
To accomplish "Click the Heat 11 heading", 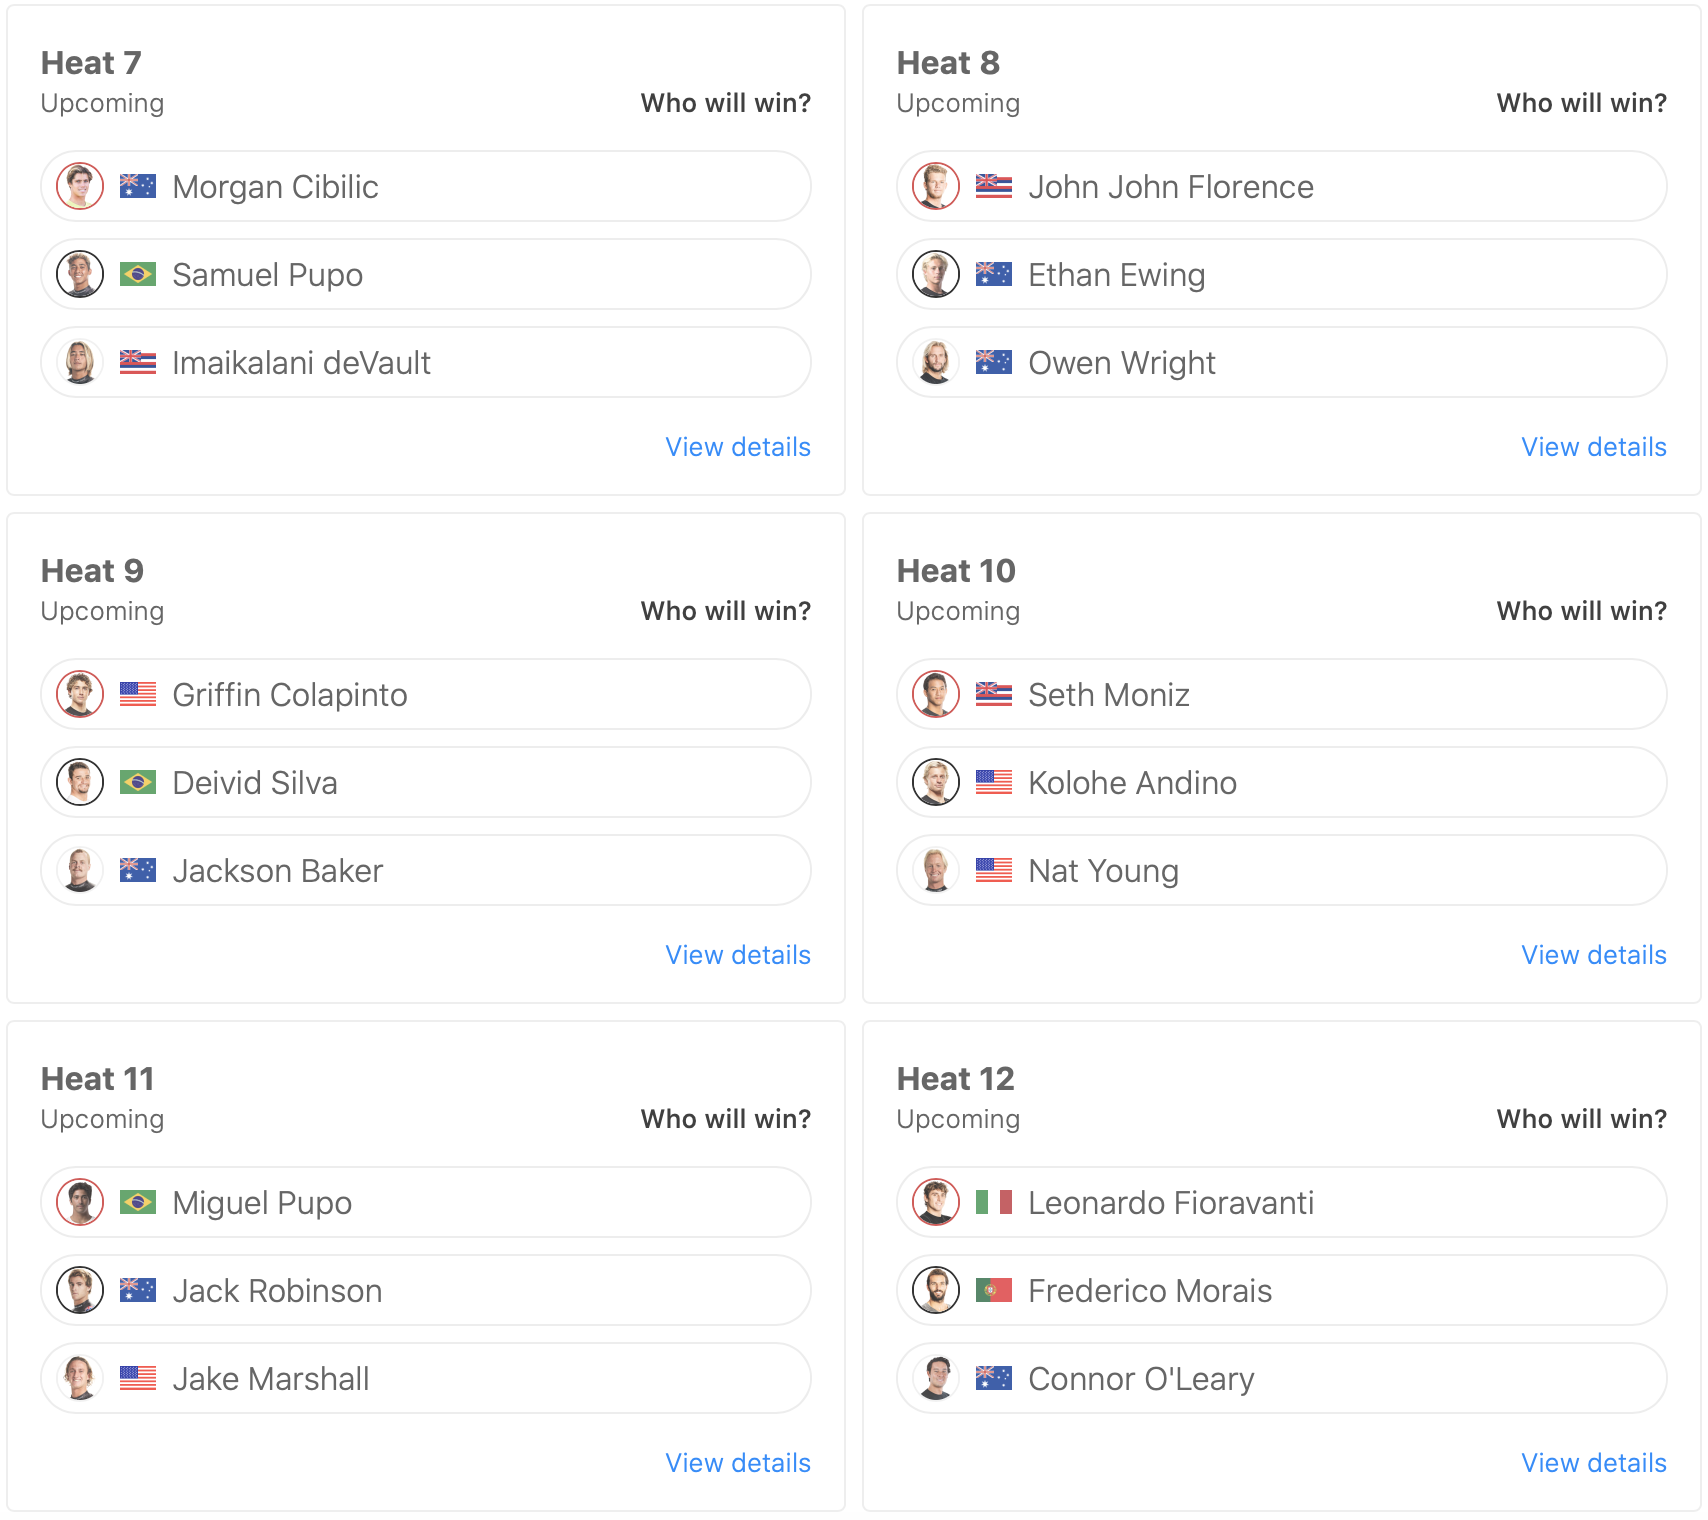I will (98, 1079).
